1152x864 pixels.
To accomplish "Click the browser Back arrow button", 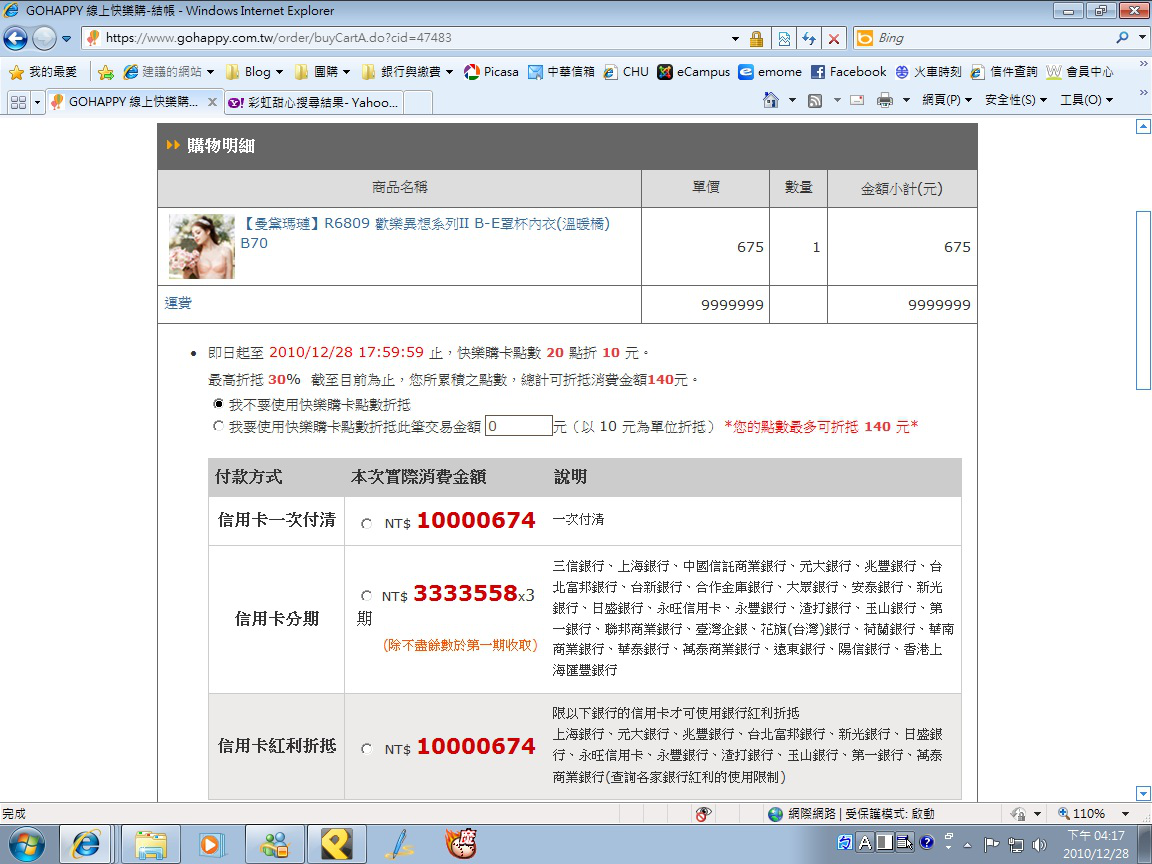I will pyautogui.click(x=15, y=38).
